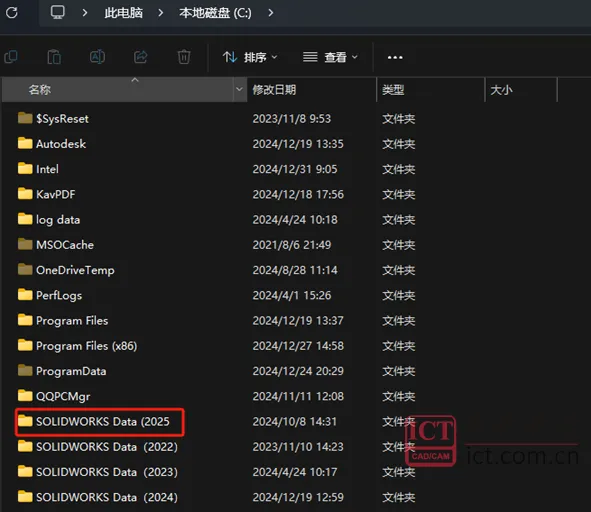Select the Intel folder
591x512 pixels.
click(x=38, y=169)
